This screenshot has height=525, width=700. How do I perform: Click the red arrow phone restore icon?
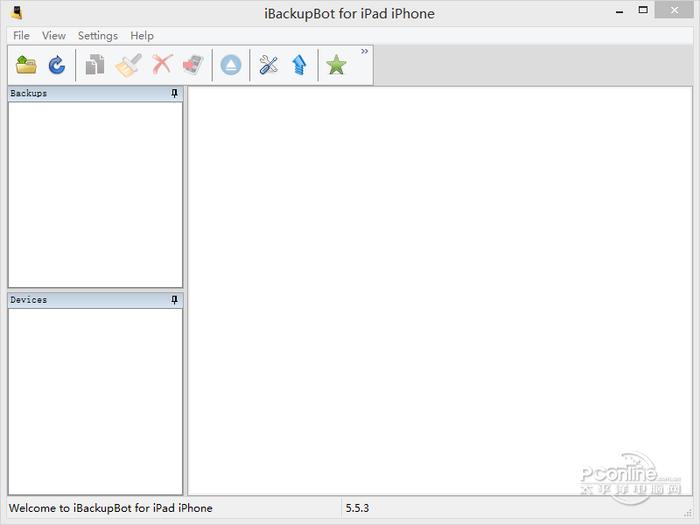pos(193,65)
